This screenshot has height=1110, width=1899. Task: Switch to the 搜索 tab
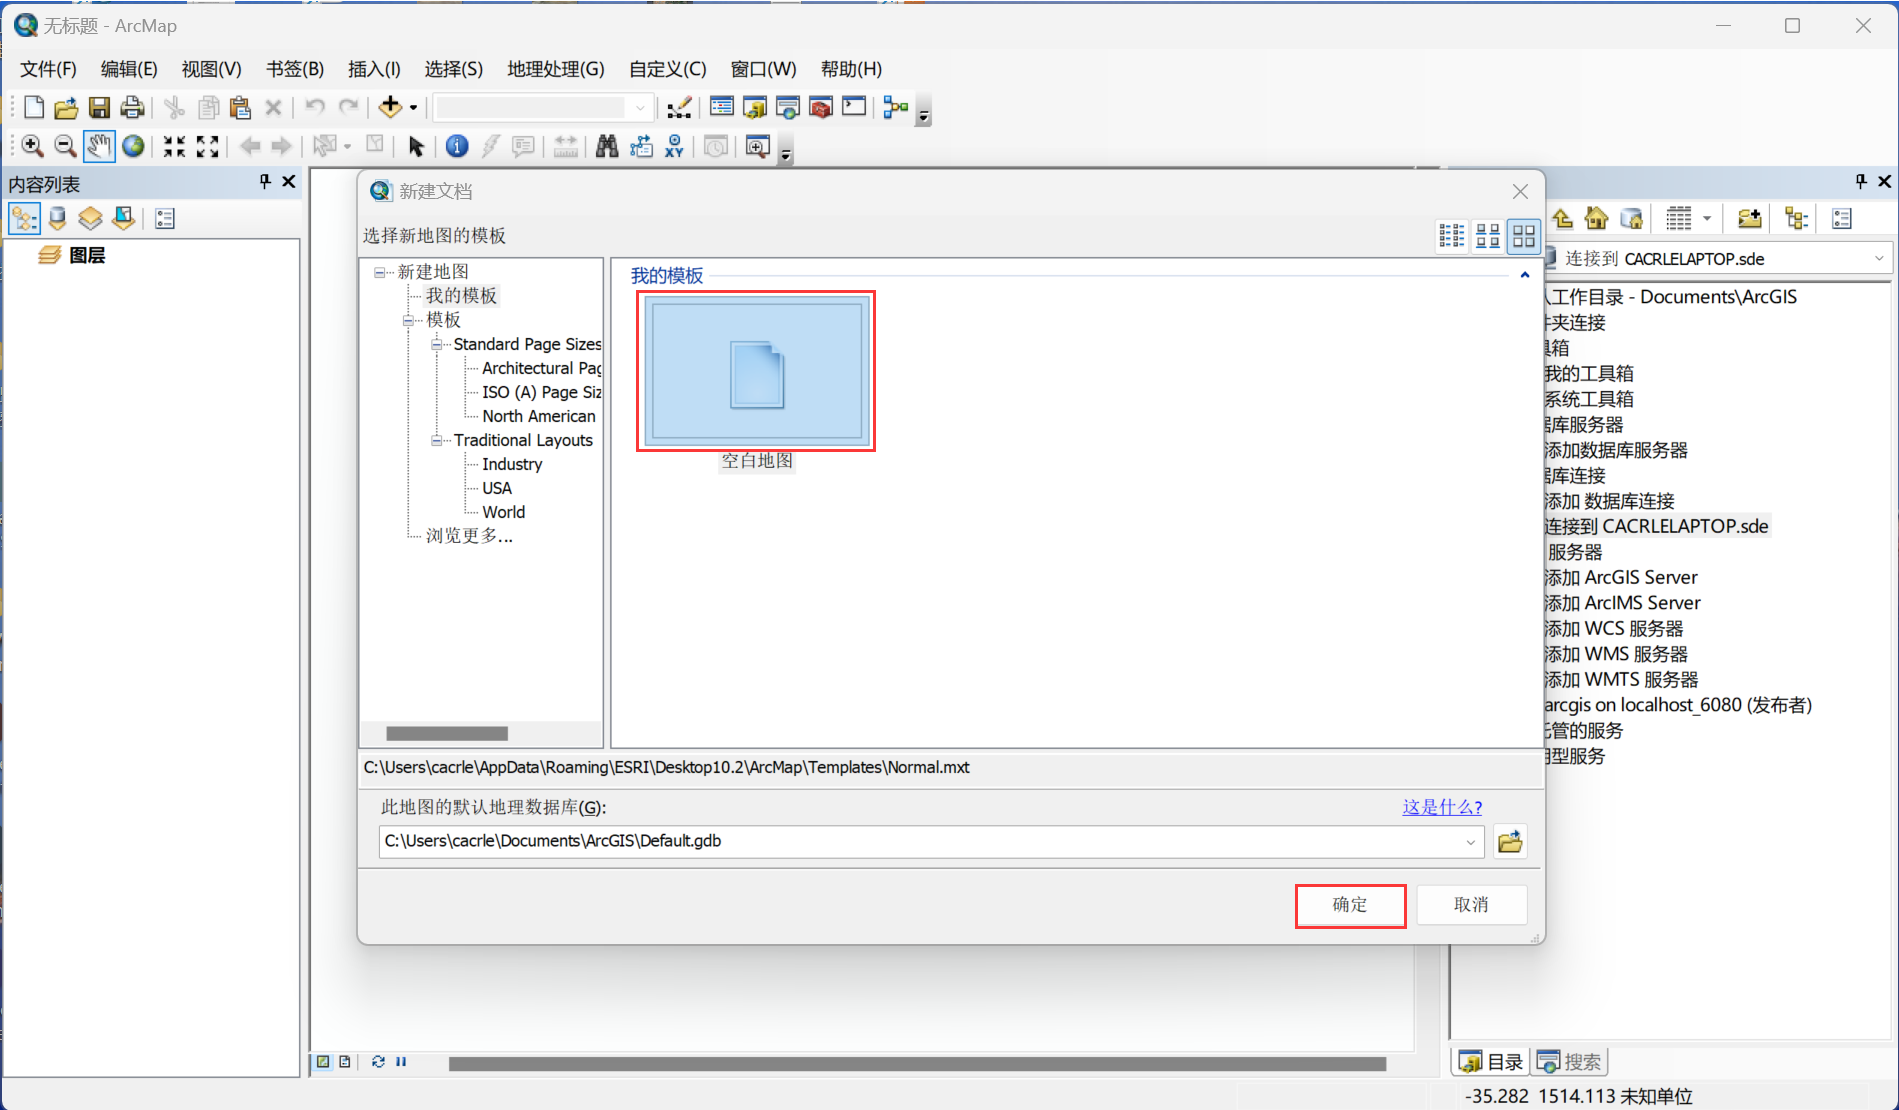(x=1570, y=1062)
